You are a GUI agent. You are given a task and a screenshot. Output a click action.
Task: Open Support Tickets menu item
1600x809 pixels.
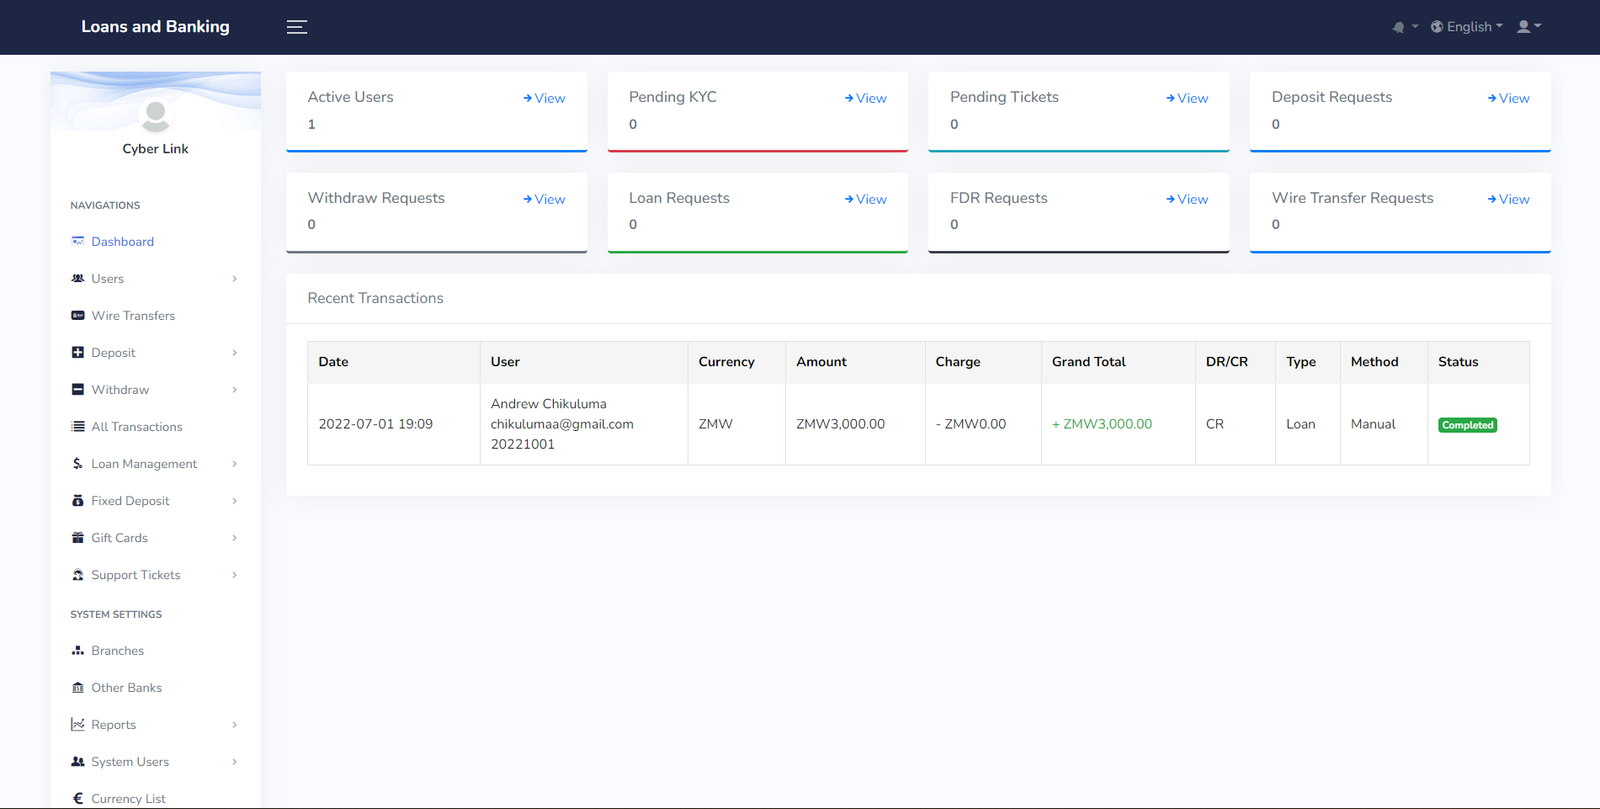click(x=136, y=575)
